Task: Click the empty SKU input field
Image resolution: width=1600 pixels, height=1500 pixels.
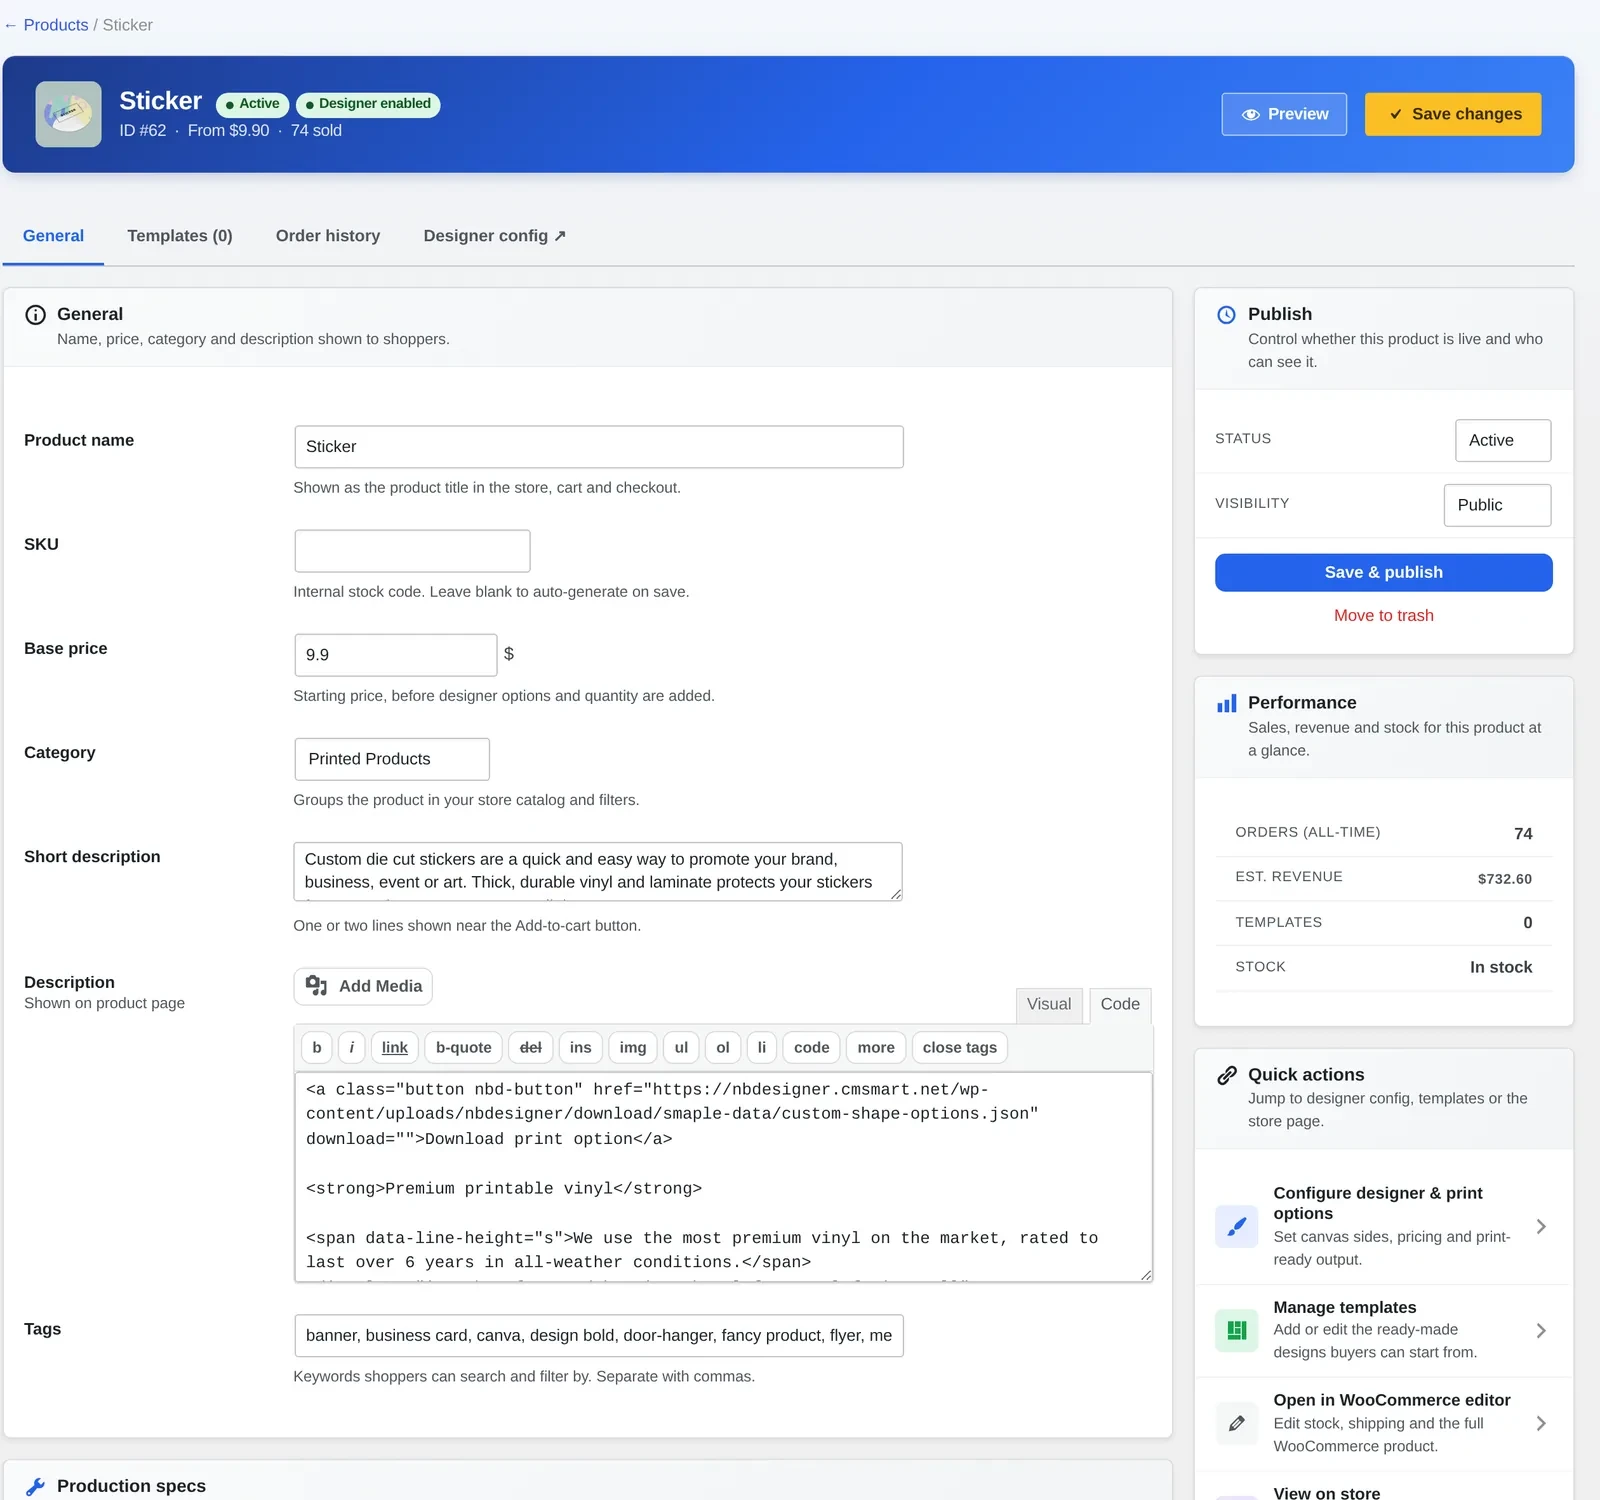Action: click(x=412, y=552)
